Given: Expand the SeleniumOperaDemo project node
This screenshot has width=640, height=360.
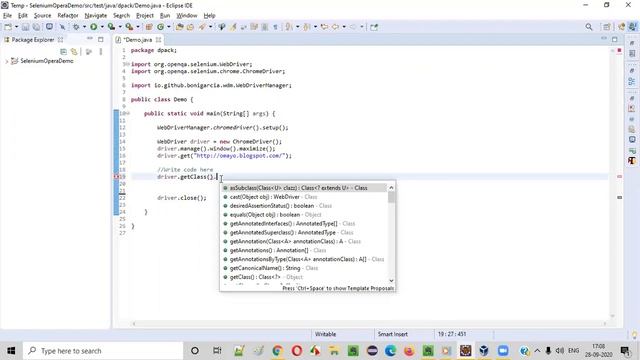Looking at the screenshot, I should pos(7,61).
